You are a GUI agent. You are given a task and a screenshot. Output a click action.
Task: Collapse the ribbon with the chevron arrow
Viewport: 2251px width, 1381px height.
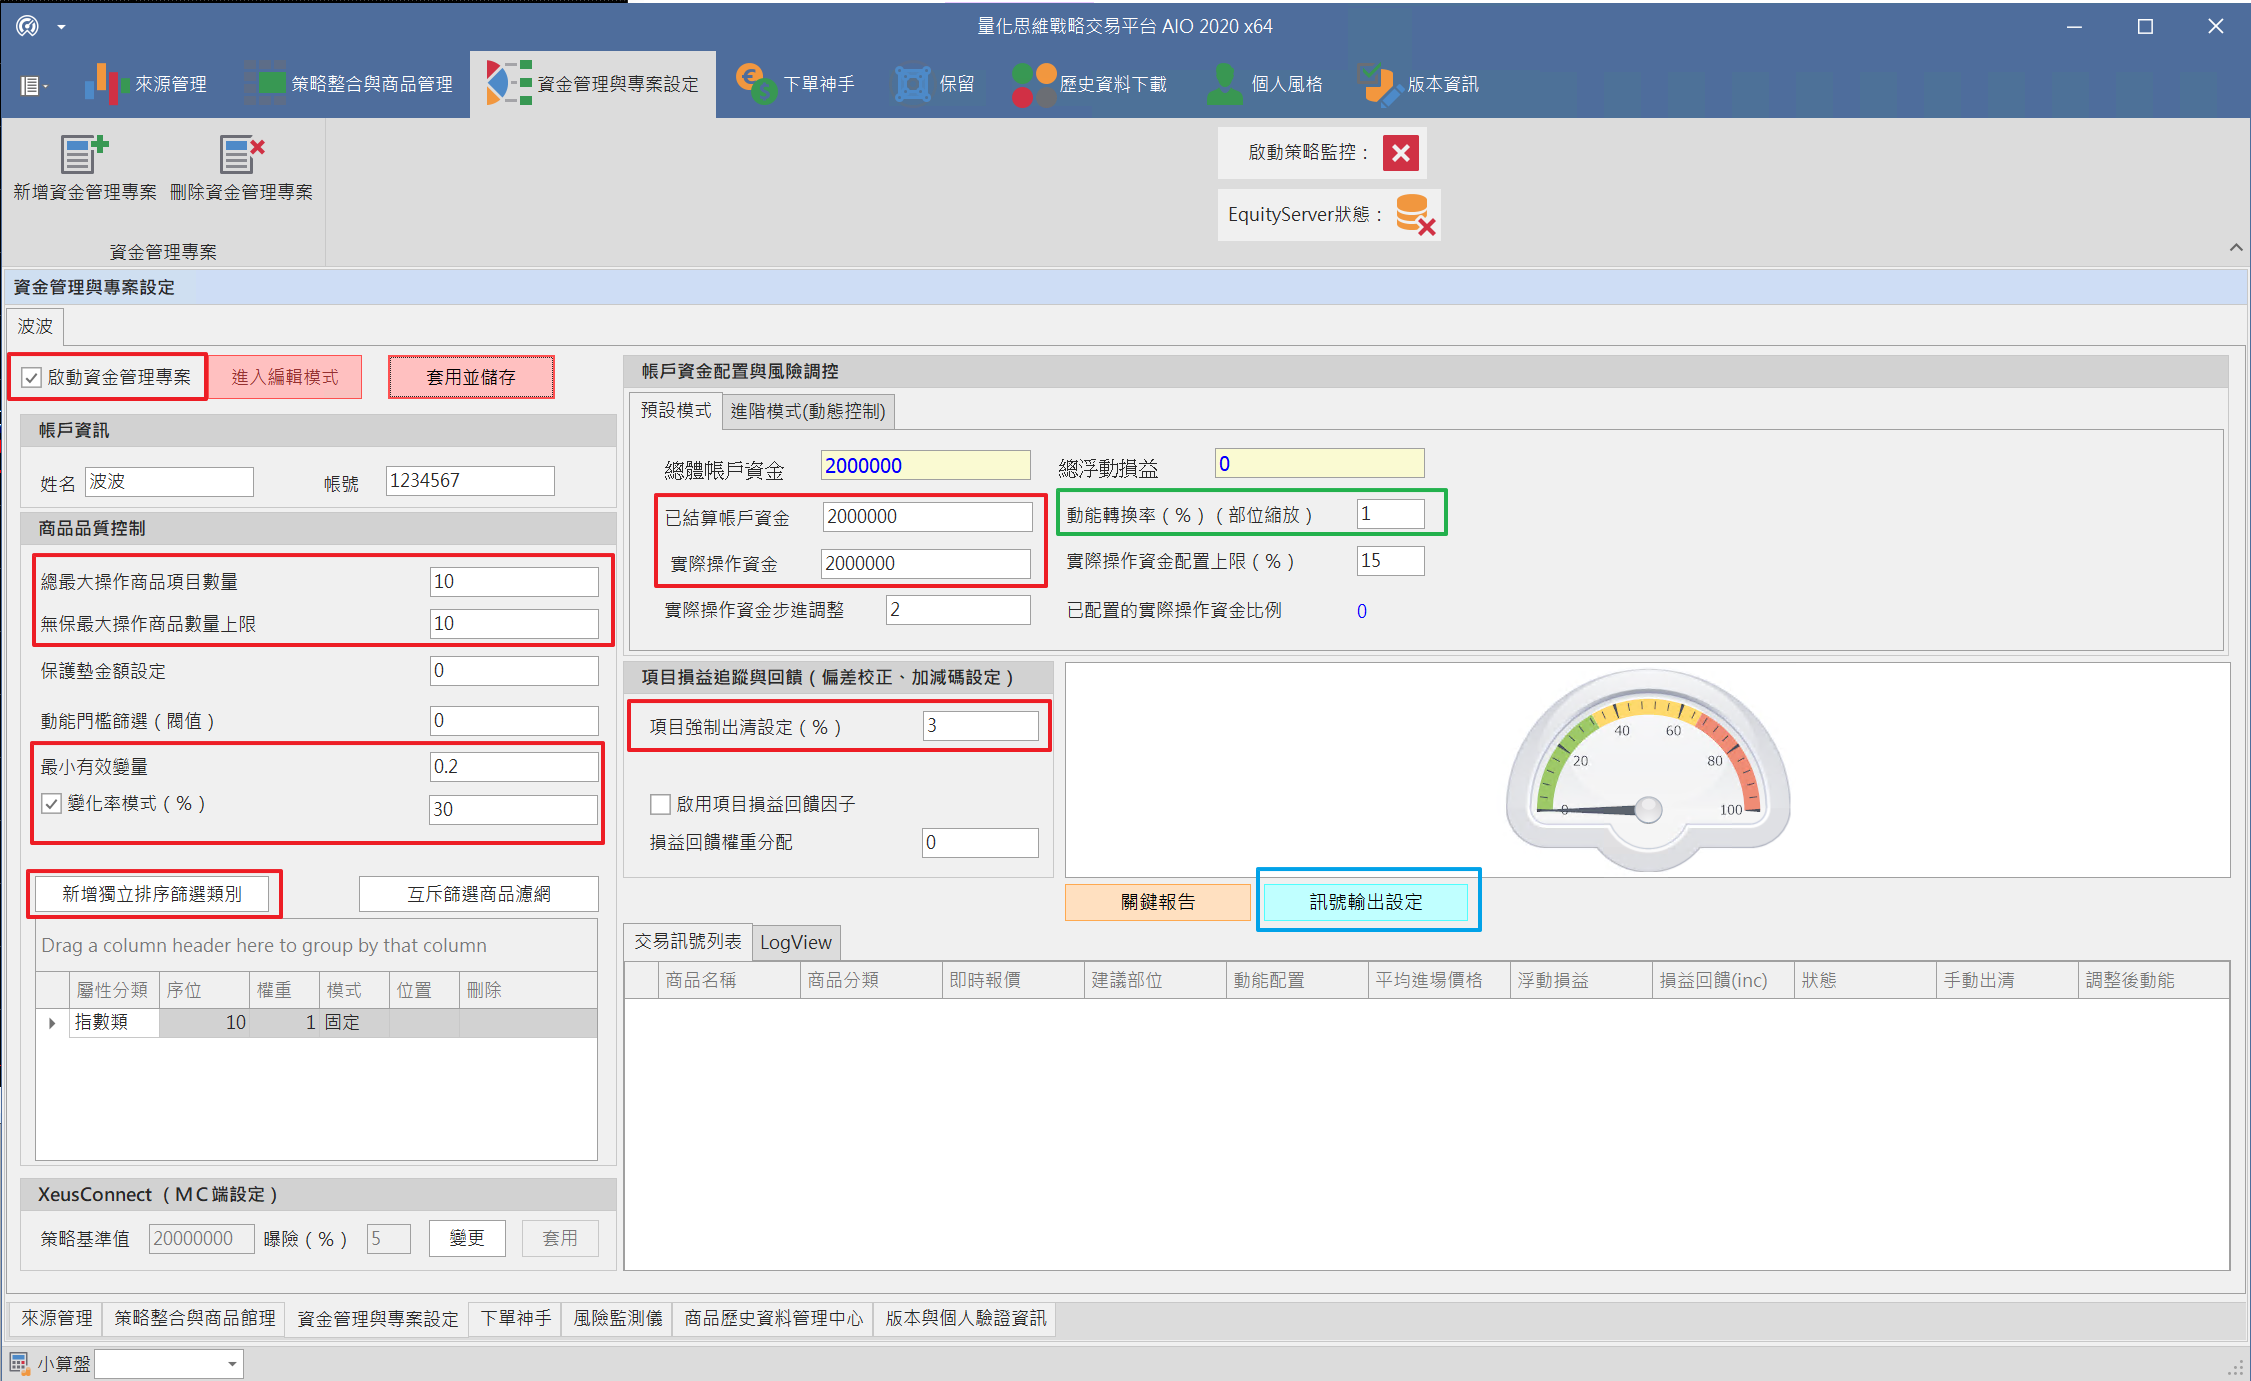tap(2236, 248)
